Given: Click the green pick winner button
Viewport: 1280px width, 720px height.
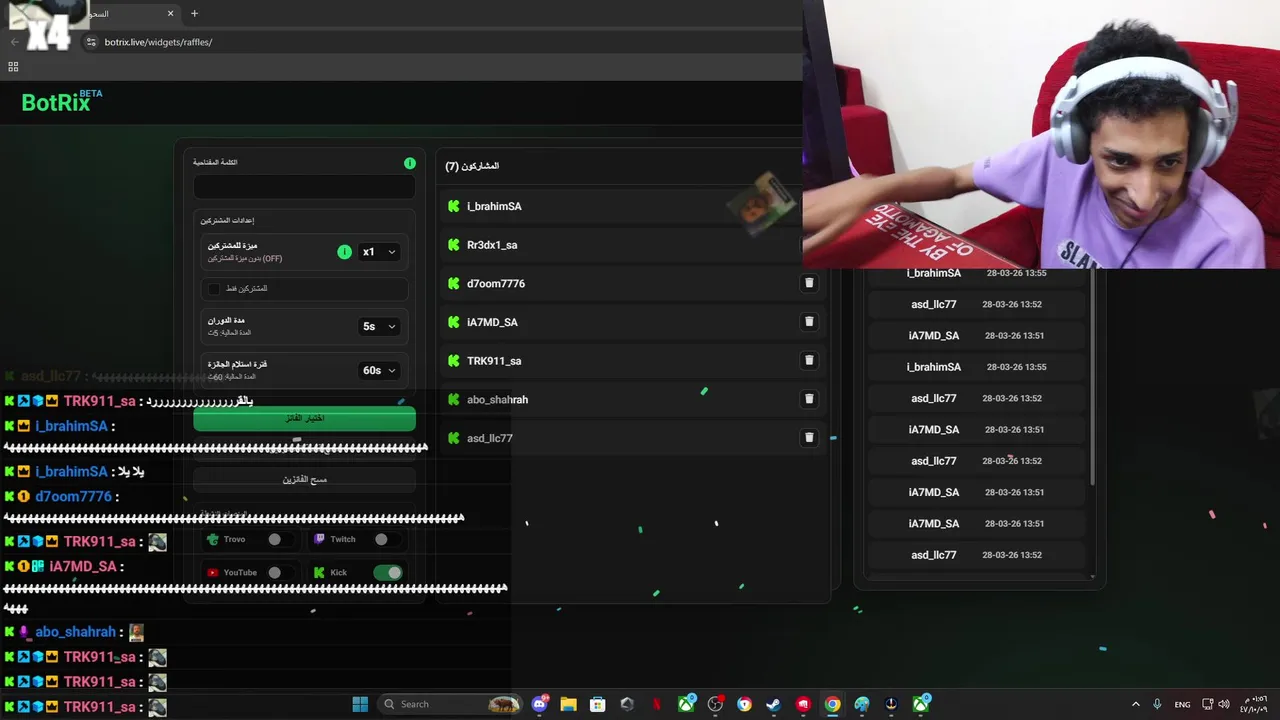Looking at the screenshot, I should (x=304, y=418).
